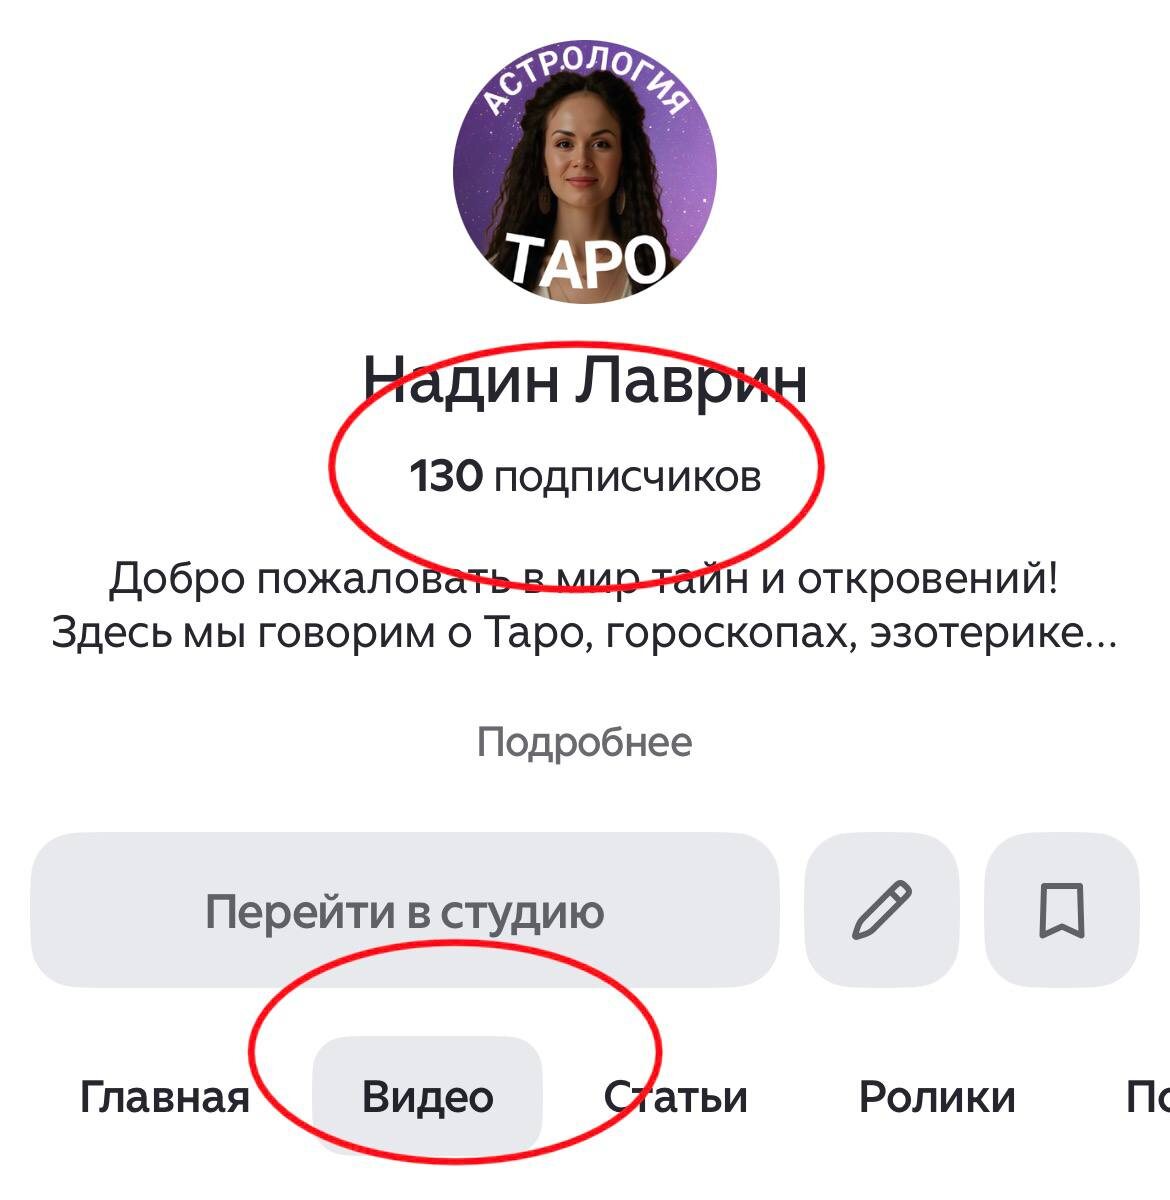Tap the Добро пожаловать description line
Image resolution: width=1170 pixels, height=1200 pixels.
[x=584, y=578]
